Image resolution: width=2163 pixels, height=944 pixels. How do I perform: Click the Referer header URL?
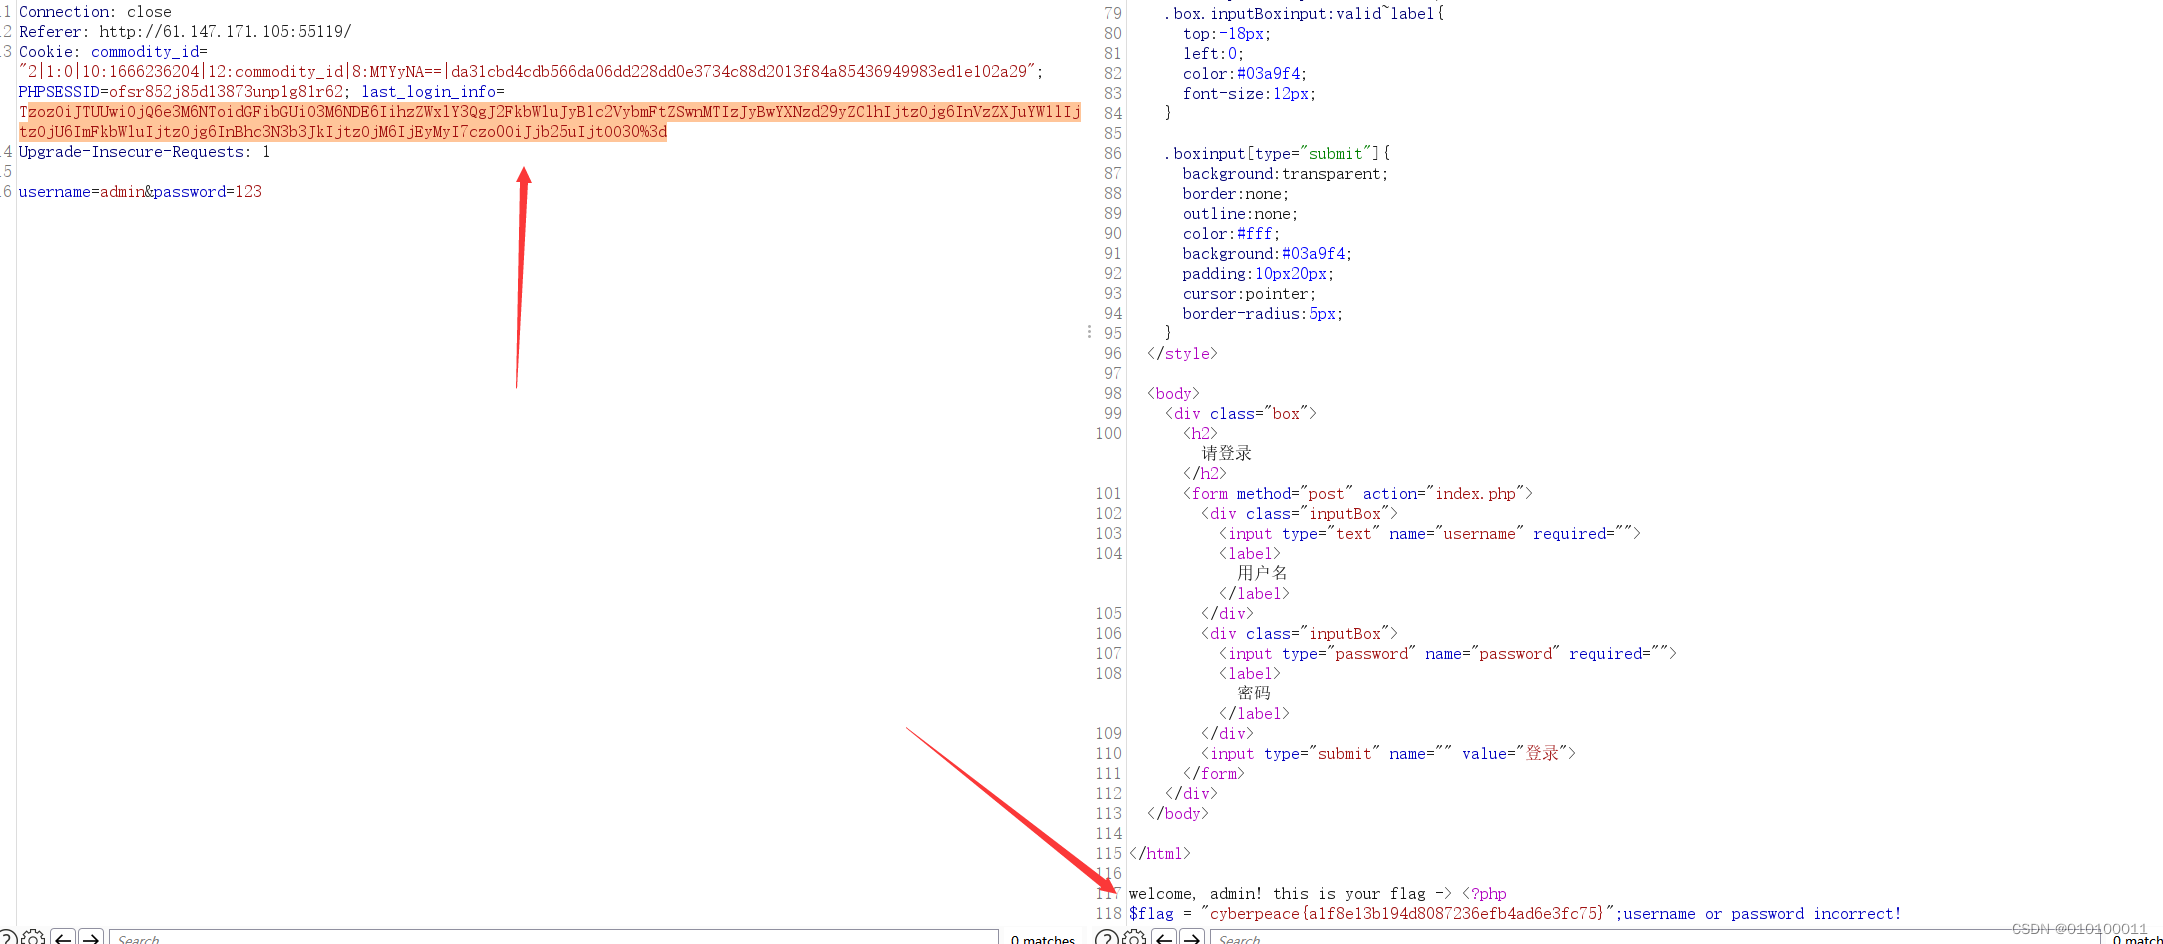click(225, 32)
